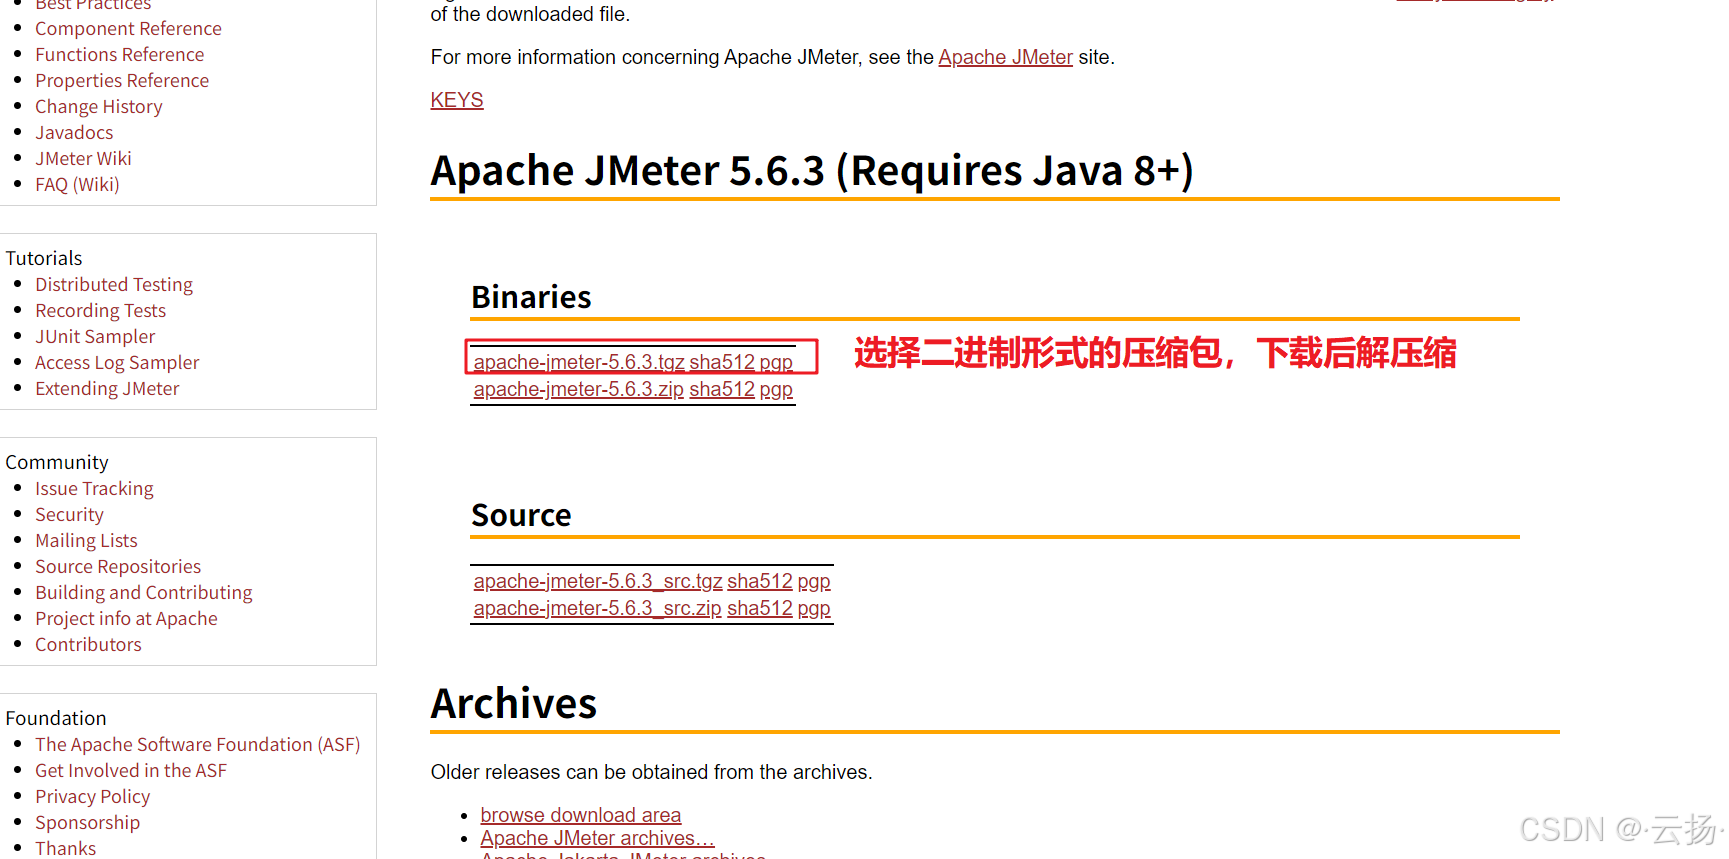Open the Extending JMeter tutorial
1729x859 pixels.
[107, 389]
